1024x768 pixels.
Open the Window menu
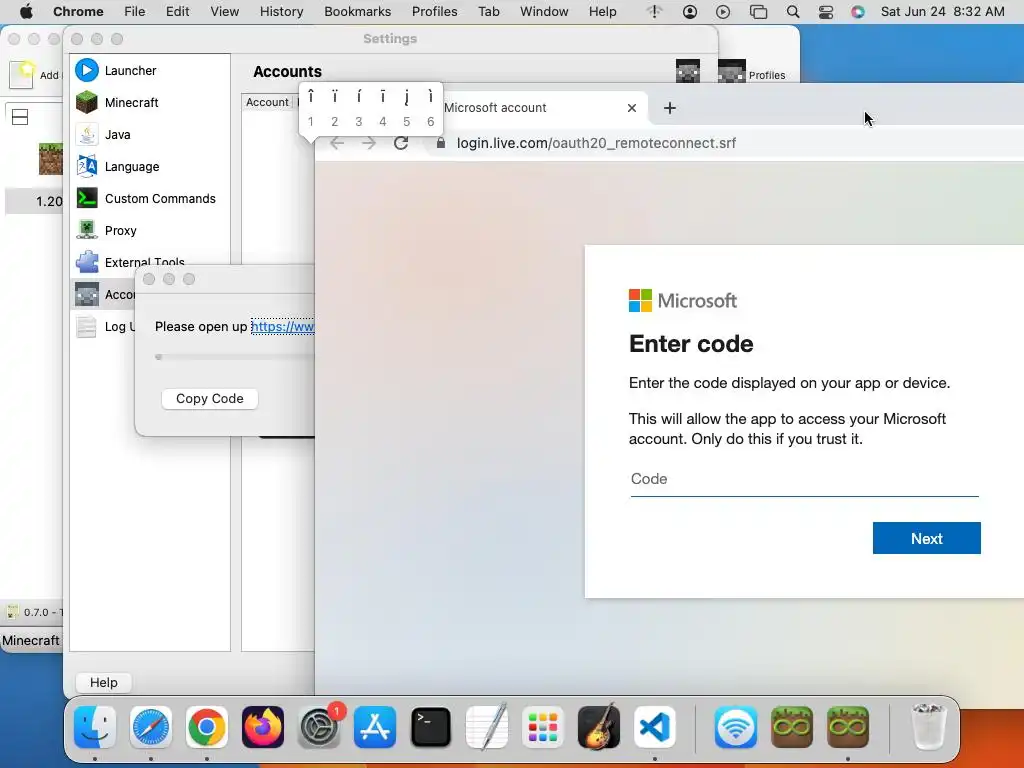544,12
